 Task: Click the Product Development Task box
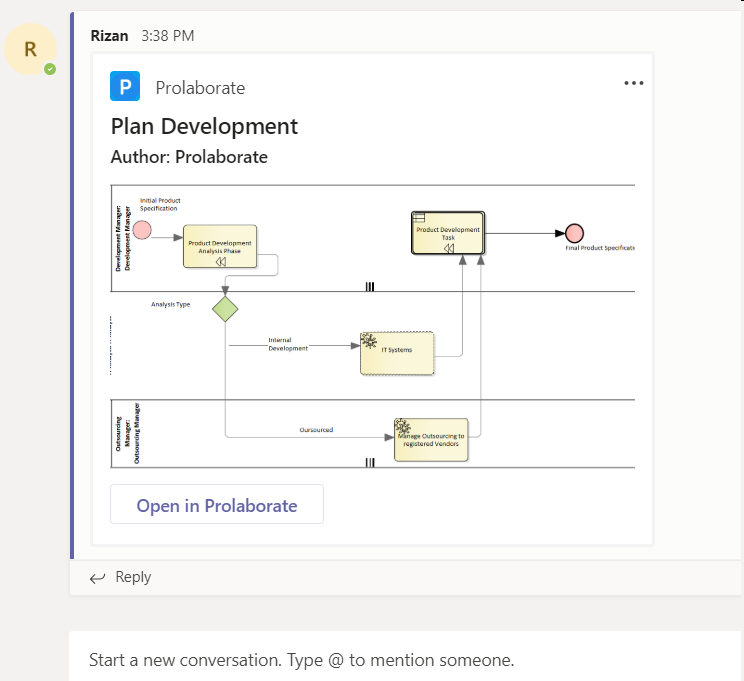447,233
